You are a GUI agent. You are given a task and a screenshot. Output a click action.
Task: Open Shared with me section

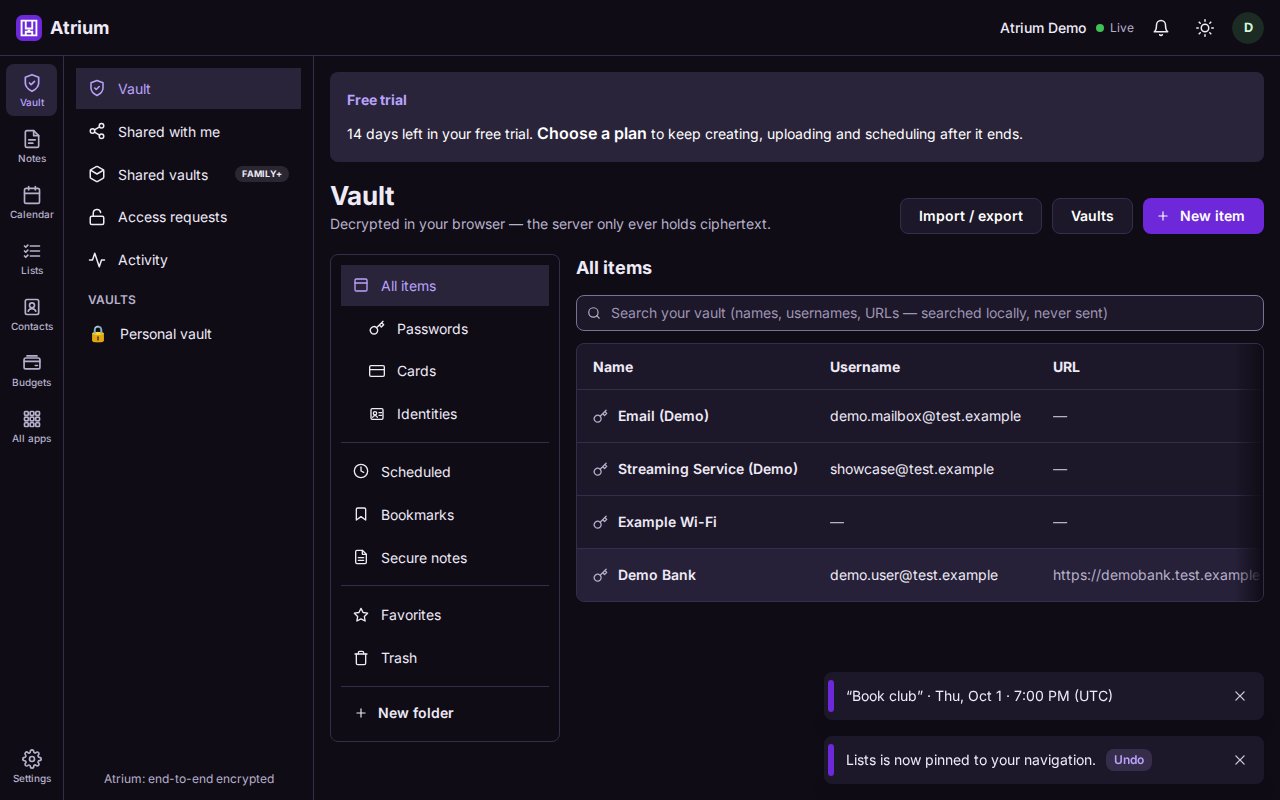point(188,132)
